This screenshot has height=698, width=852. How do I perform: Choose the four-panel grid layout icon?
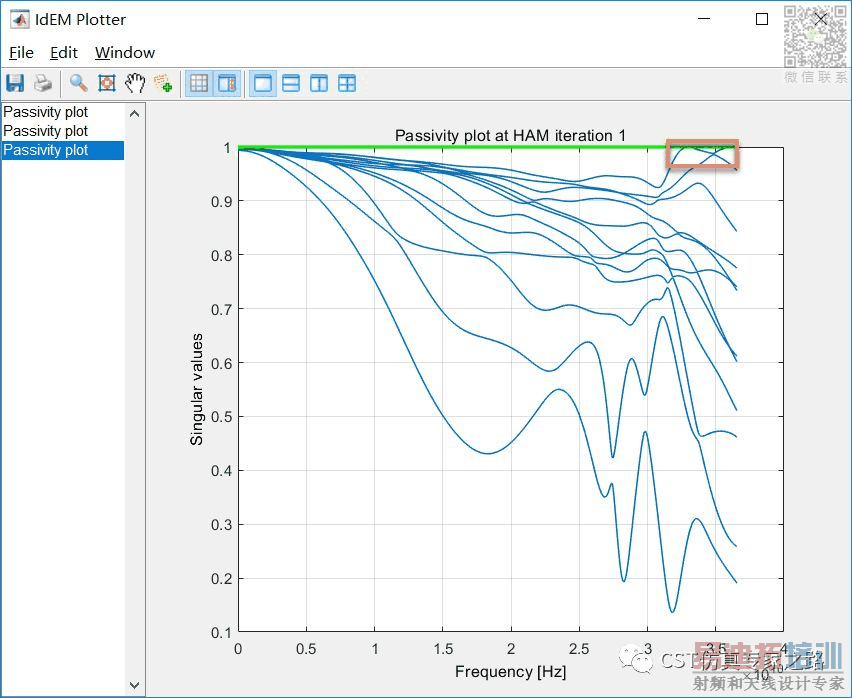[347, 84]
